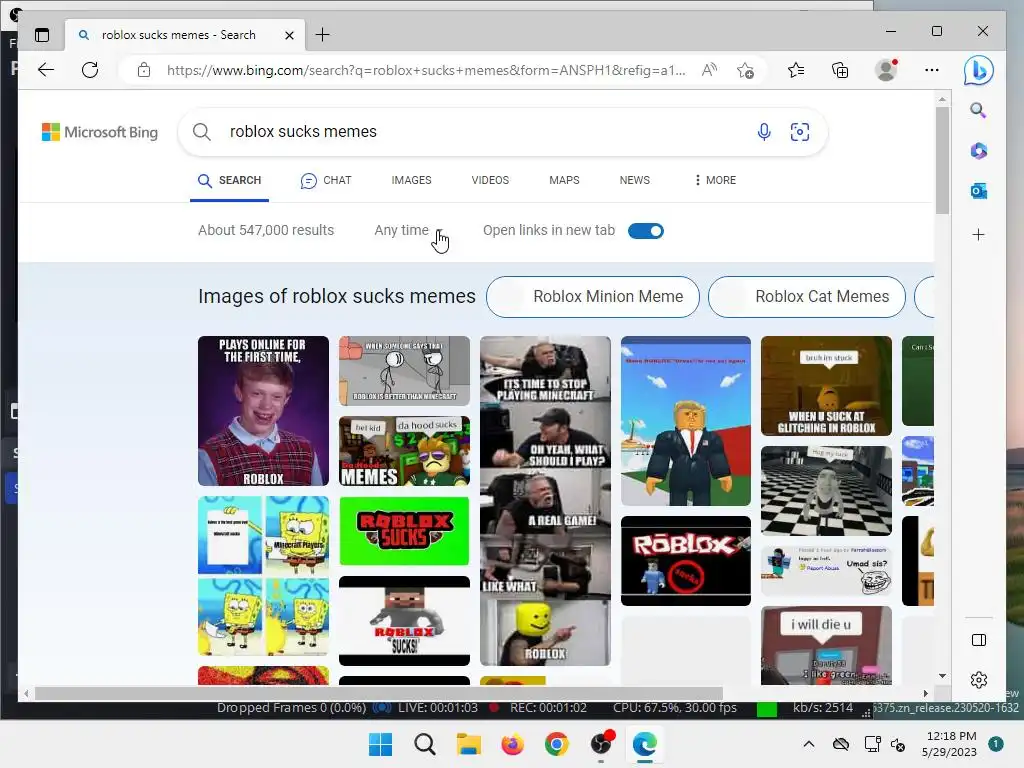Open Edge tab actions menu icon

click(x=42, y=35)
